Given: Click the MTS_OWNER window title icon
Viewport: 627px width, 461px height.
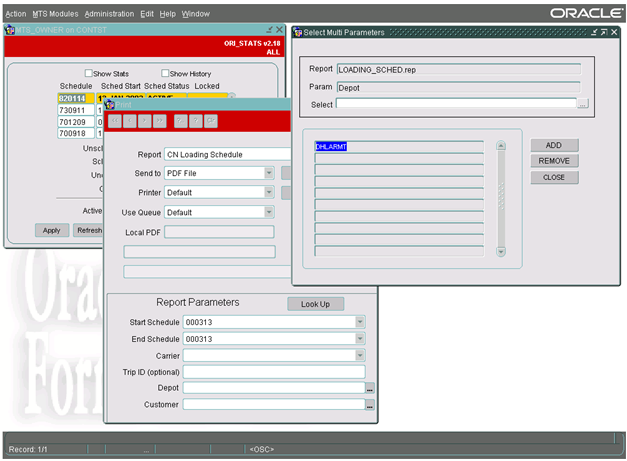Looking at the screenshot, I should pos(10,30).
